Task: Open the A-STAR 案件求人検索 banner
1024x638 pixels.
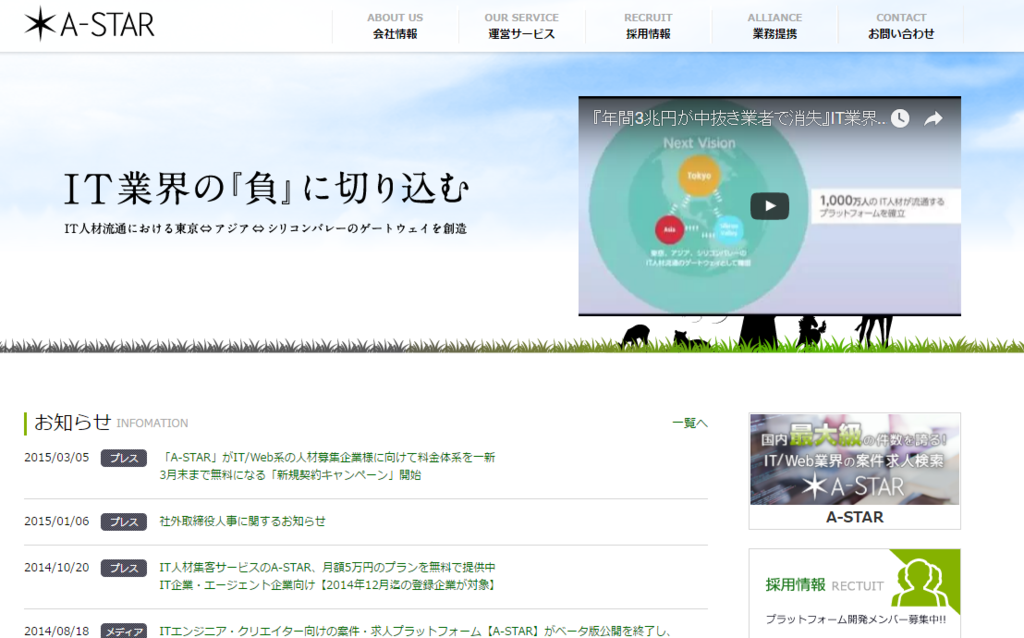Action: coord(854,459)
